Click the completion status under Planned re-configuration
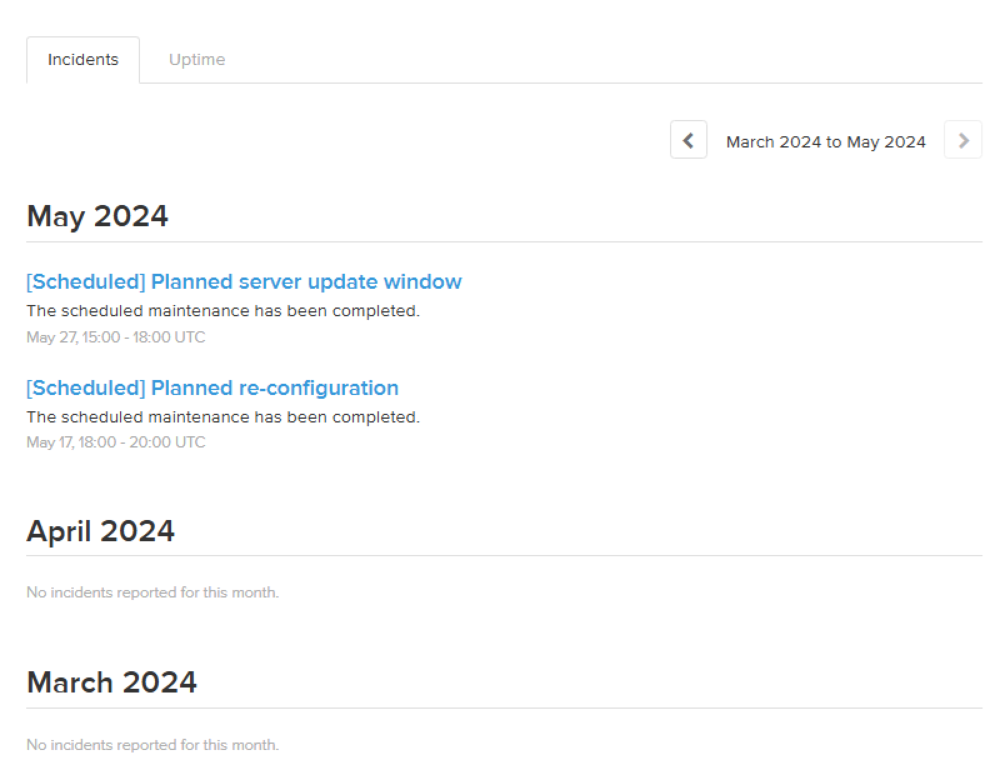The width and height of the screenshot is (999, 779). [x=223, y=417]
